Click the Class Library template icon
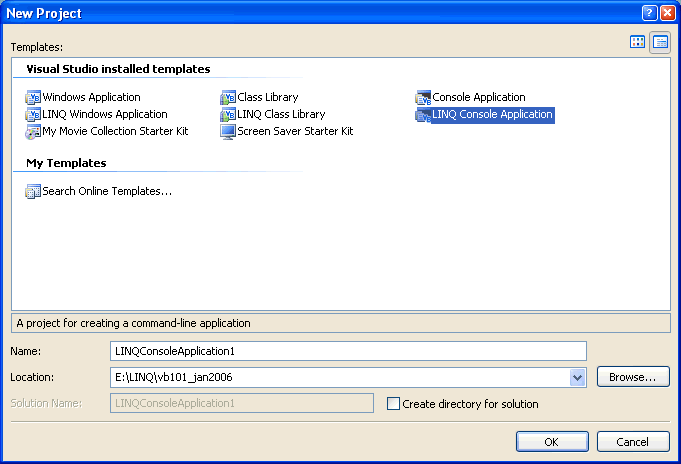The image size is (681, 464). tap(228, 97)
